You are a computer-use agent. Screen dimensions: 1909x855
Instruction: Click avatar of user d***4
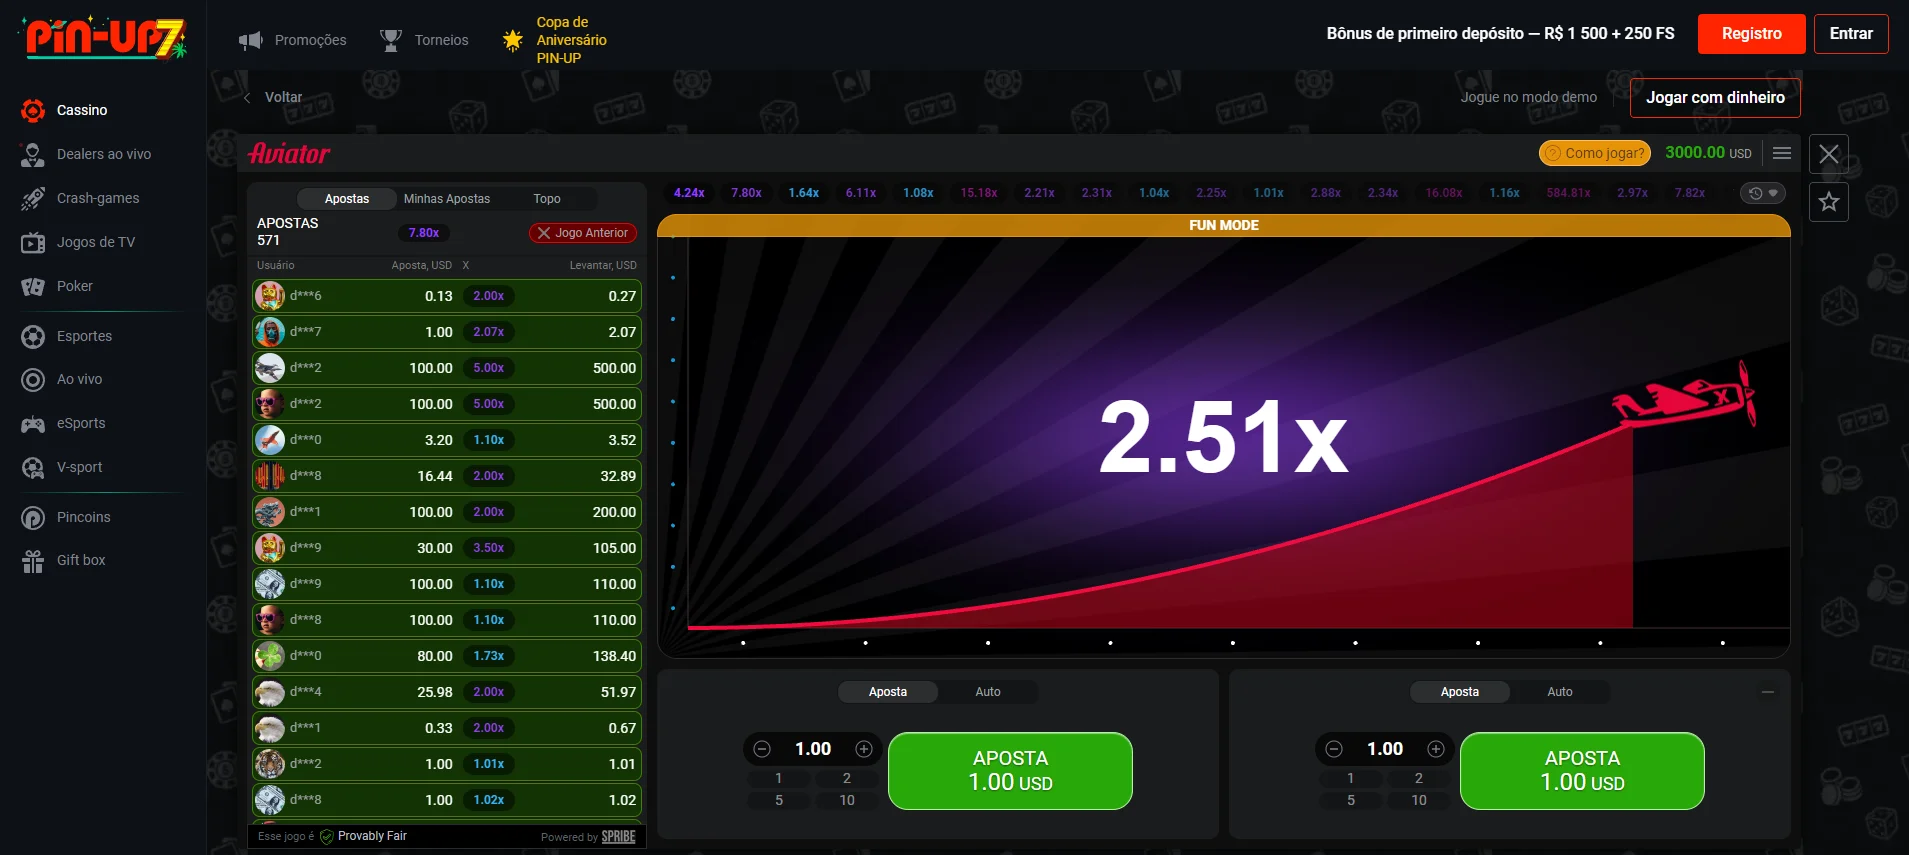click(269, 692)
